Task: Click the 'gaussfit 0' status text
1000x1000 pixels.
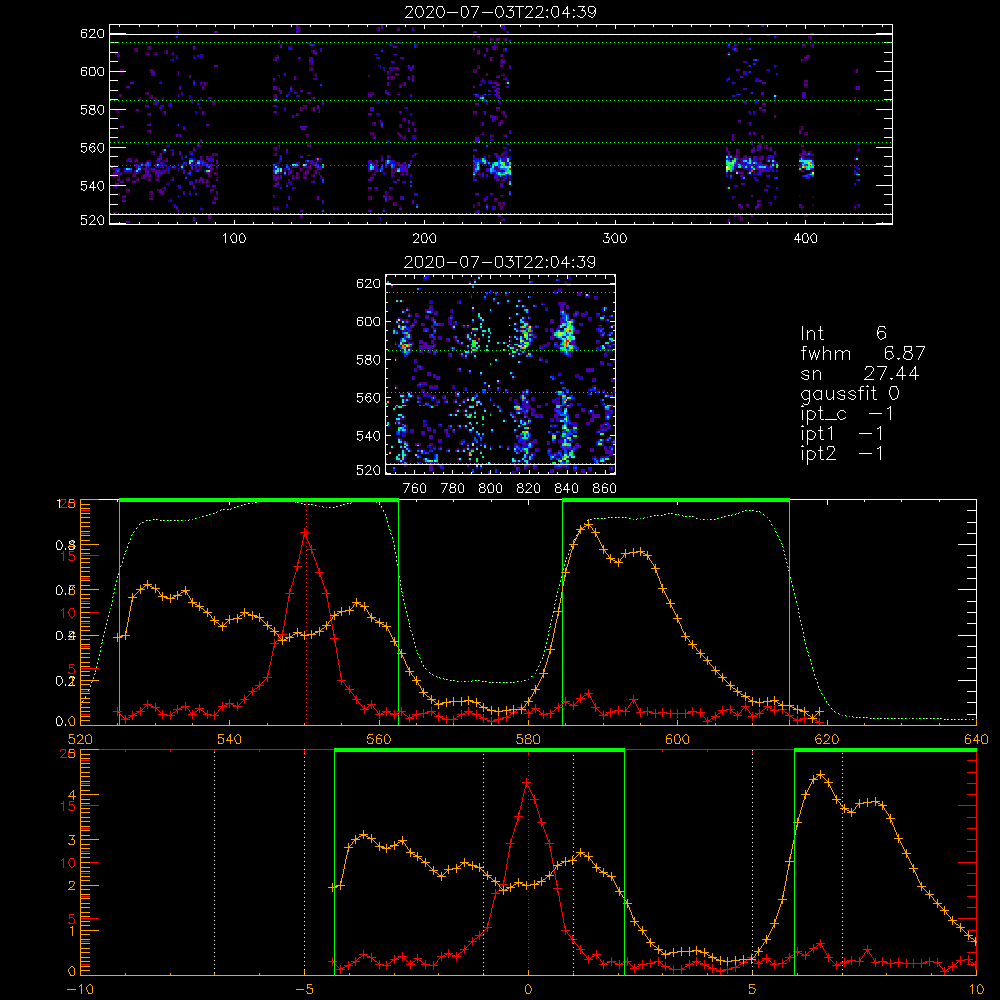Action: point(850,393)
